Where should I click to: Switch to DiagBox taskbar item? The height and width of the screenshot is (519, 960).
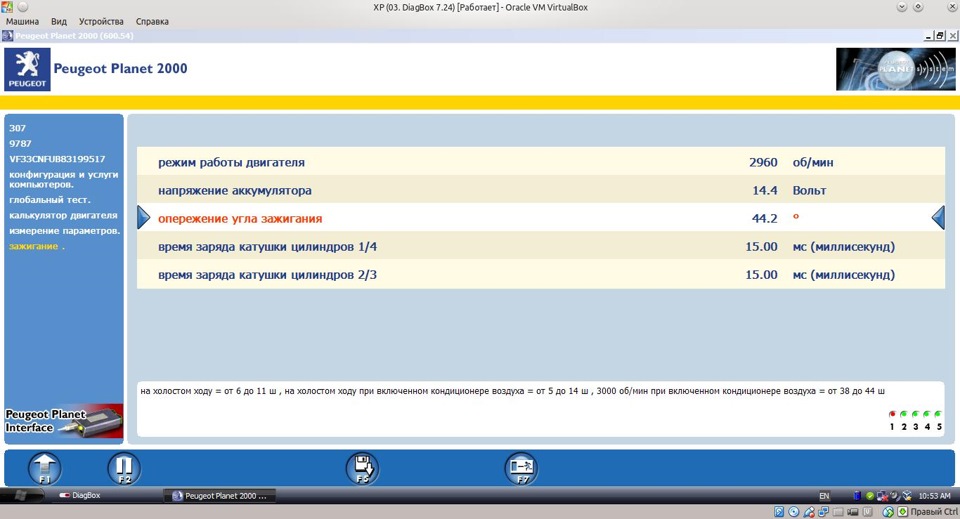pyautogui.click(x=81, y=495)
